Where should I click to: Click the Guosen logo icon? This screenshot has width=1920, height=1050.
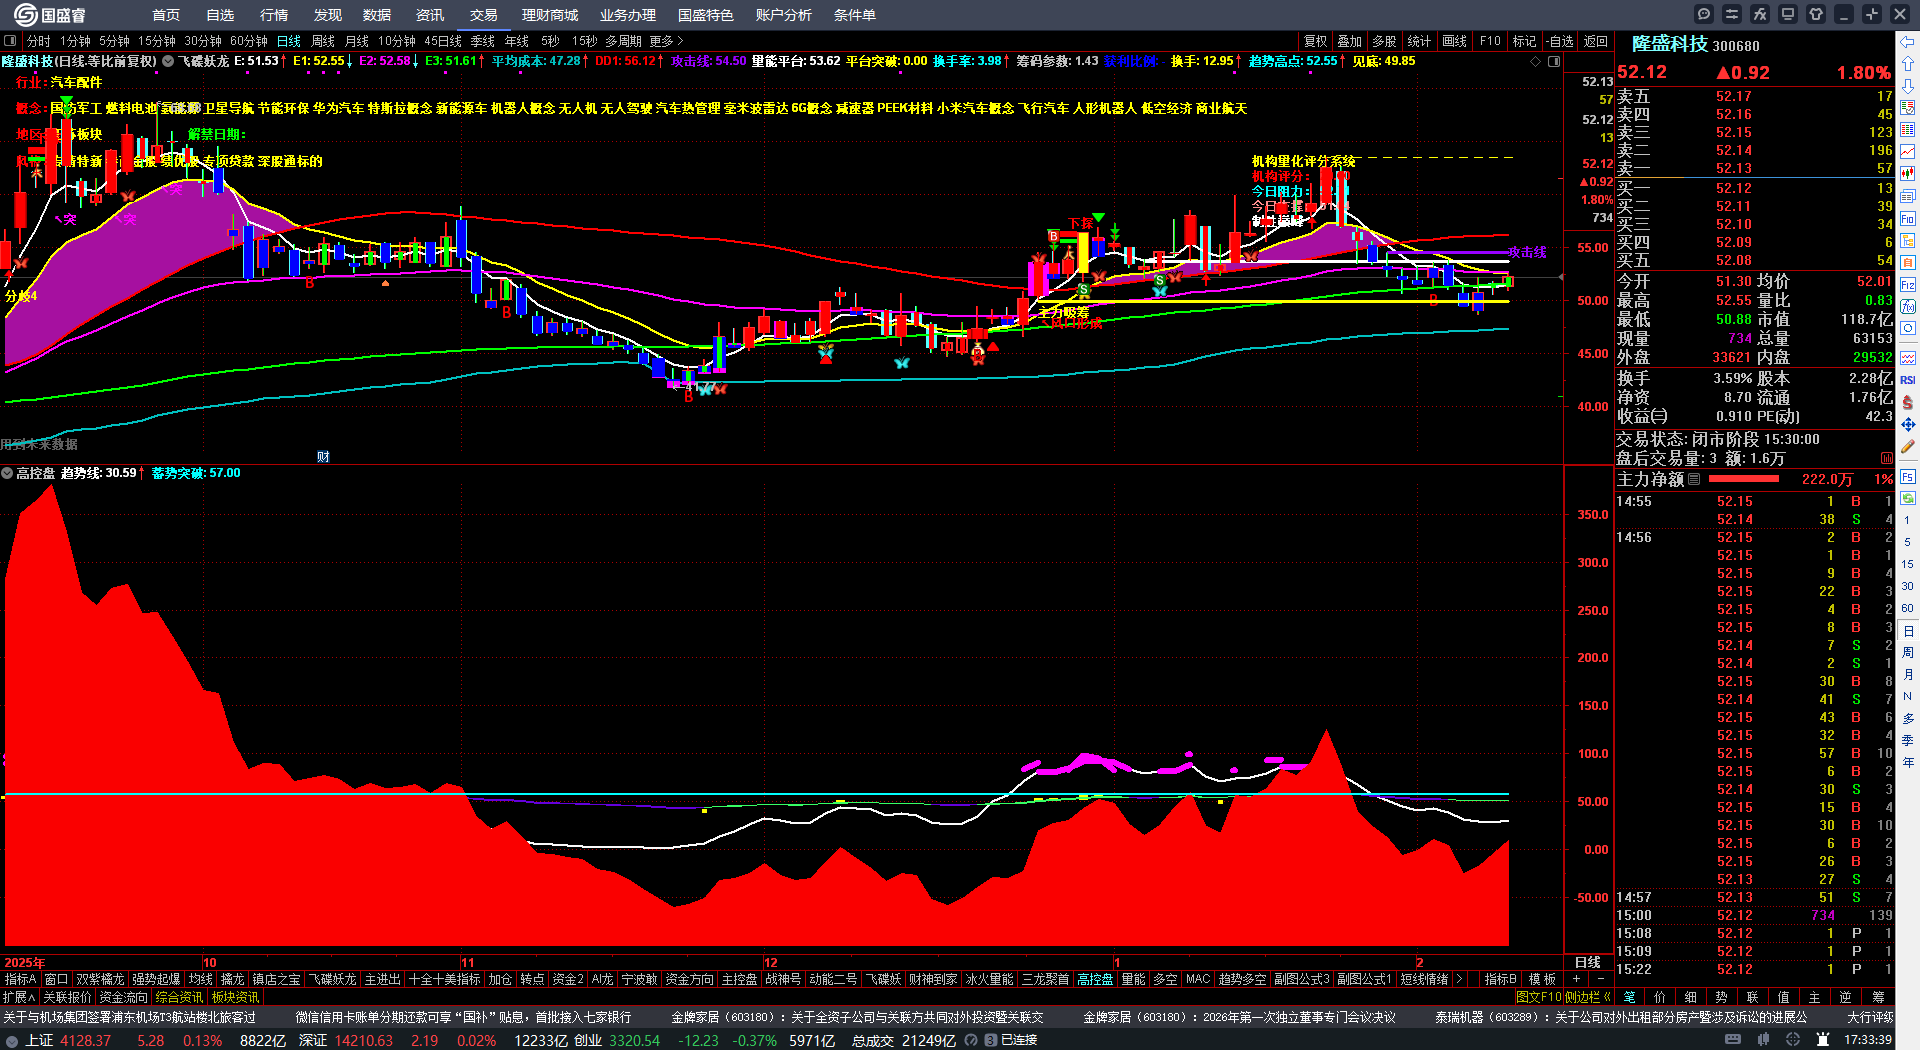(x=25, y=14)
